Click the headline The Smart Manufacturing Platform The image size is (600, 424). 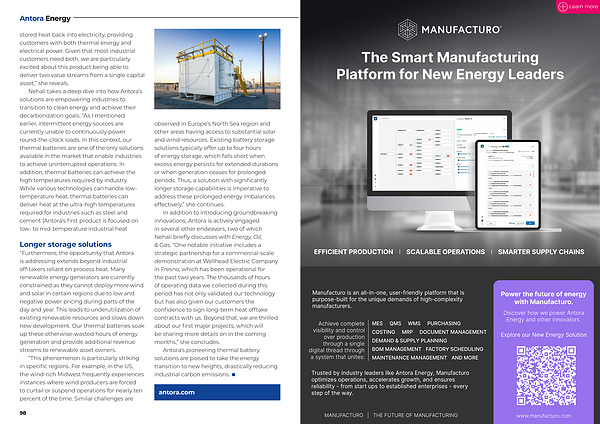click(450, 65)
